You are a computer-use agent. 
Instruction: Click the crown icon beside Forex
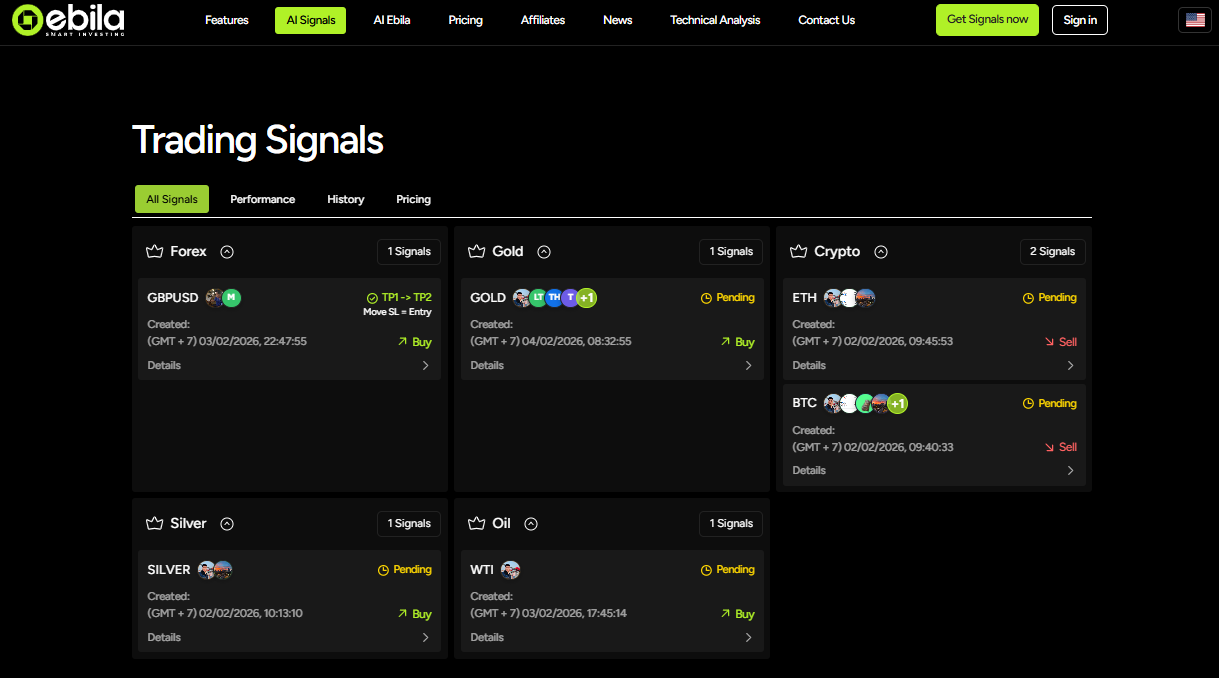154,252
